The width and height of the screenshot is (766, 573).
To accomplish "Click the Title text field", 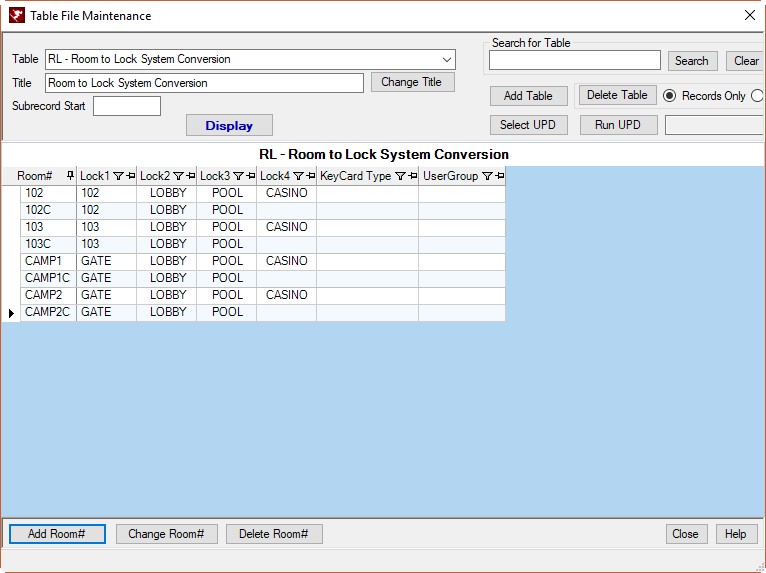I will point(204,83).
